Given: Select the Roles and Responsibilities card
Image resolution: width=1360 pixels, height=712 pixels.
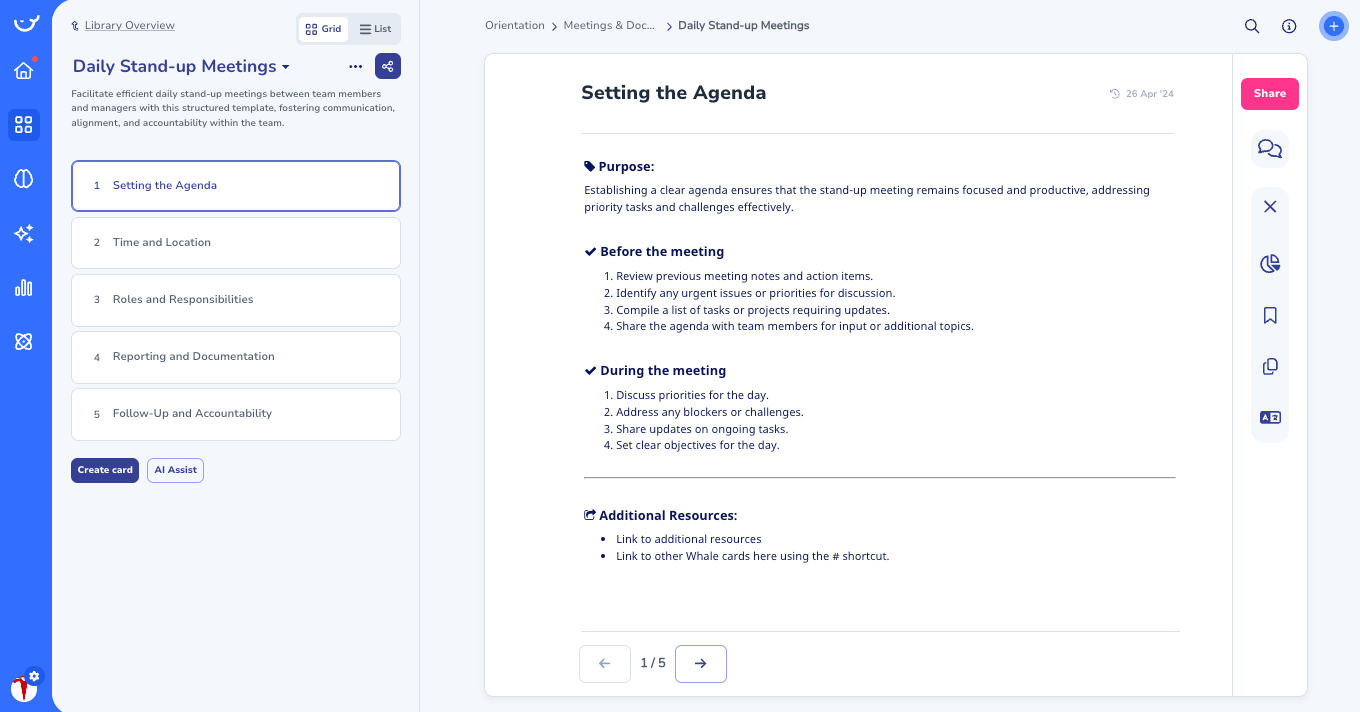Looking at the screenshot, I should coord(235,300).
